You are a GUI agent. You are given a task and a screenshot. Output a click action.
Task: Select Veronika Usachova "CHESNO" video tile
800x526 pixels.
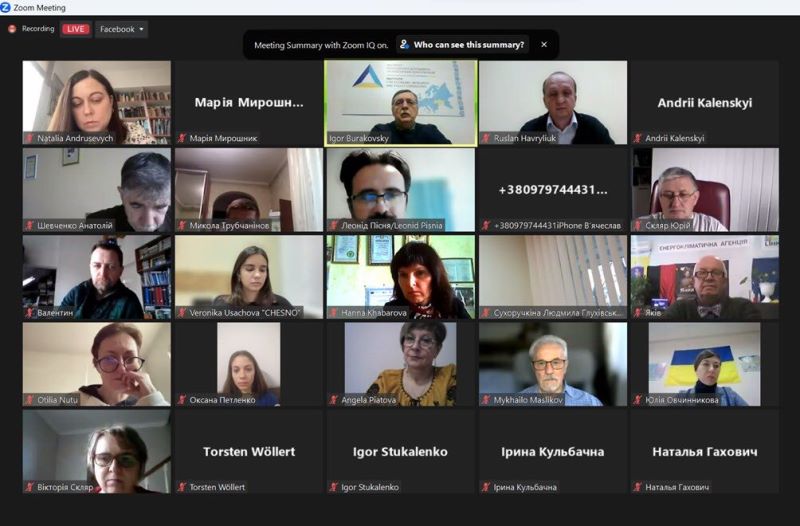249,277
